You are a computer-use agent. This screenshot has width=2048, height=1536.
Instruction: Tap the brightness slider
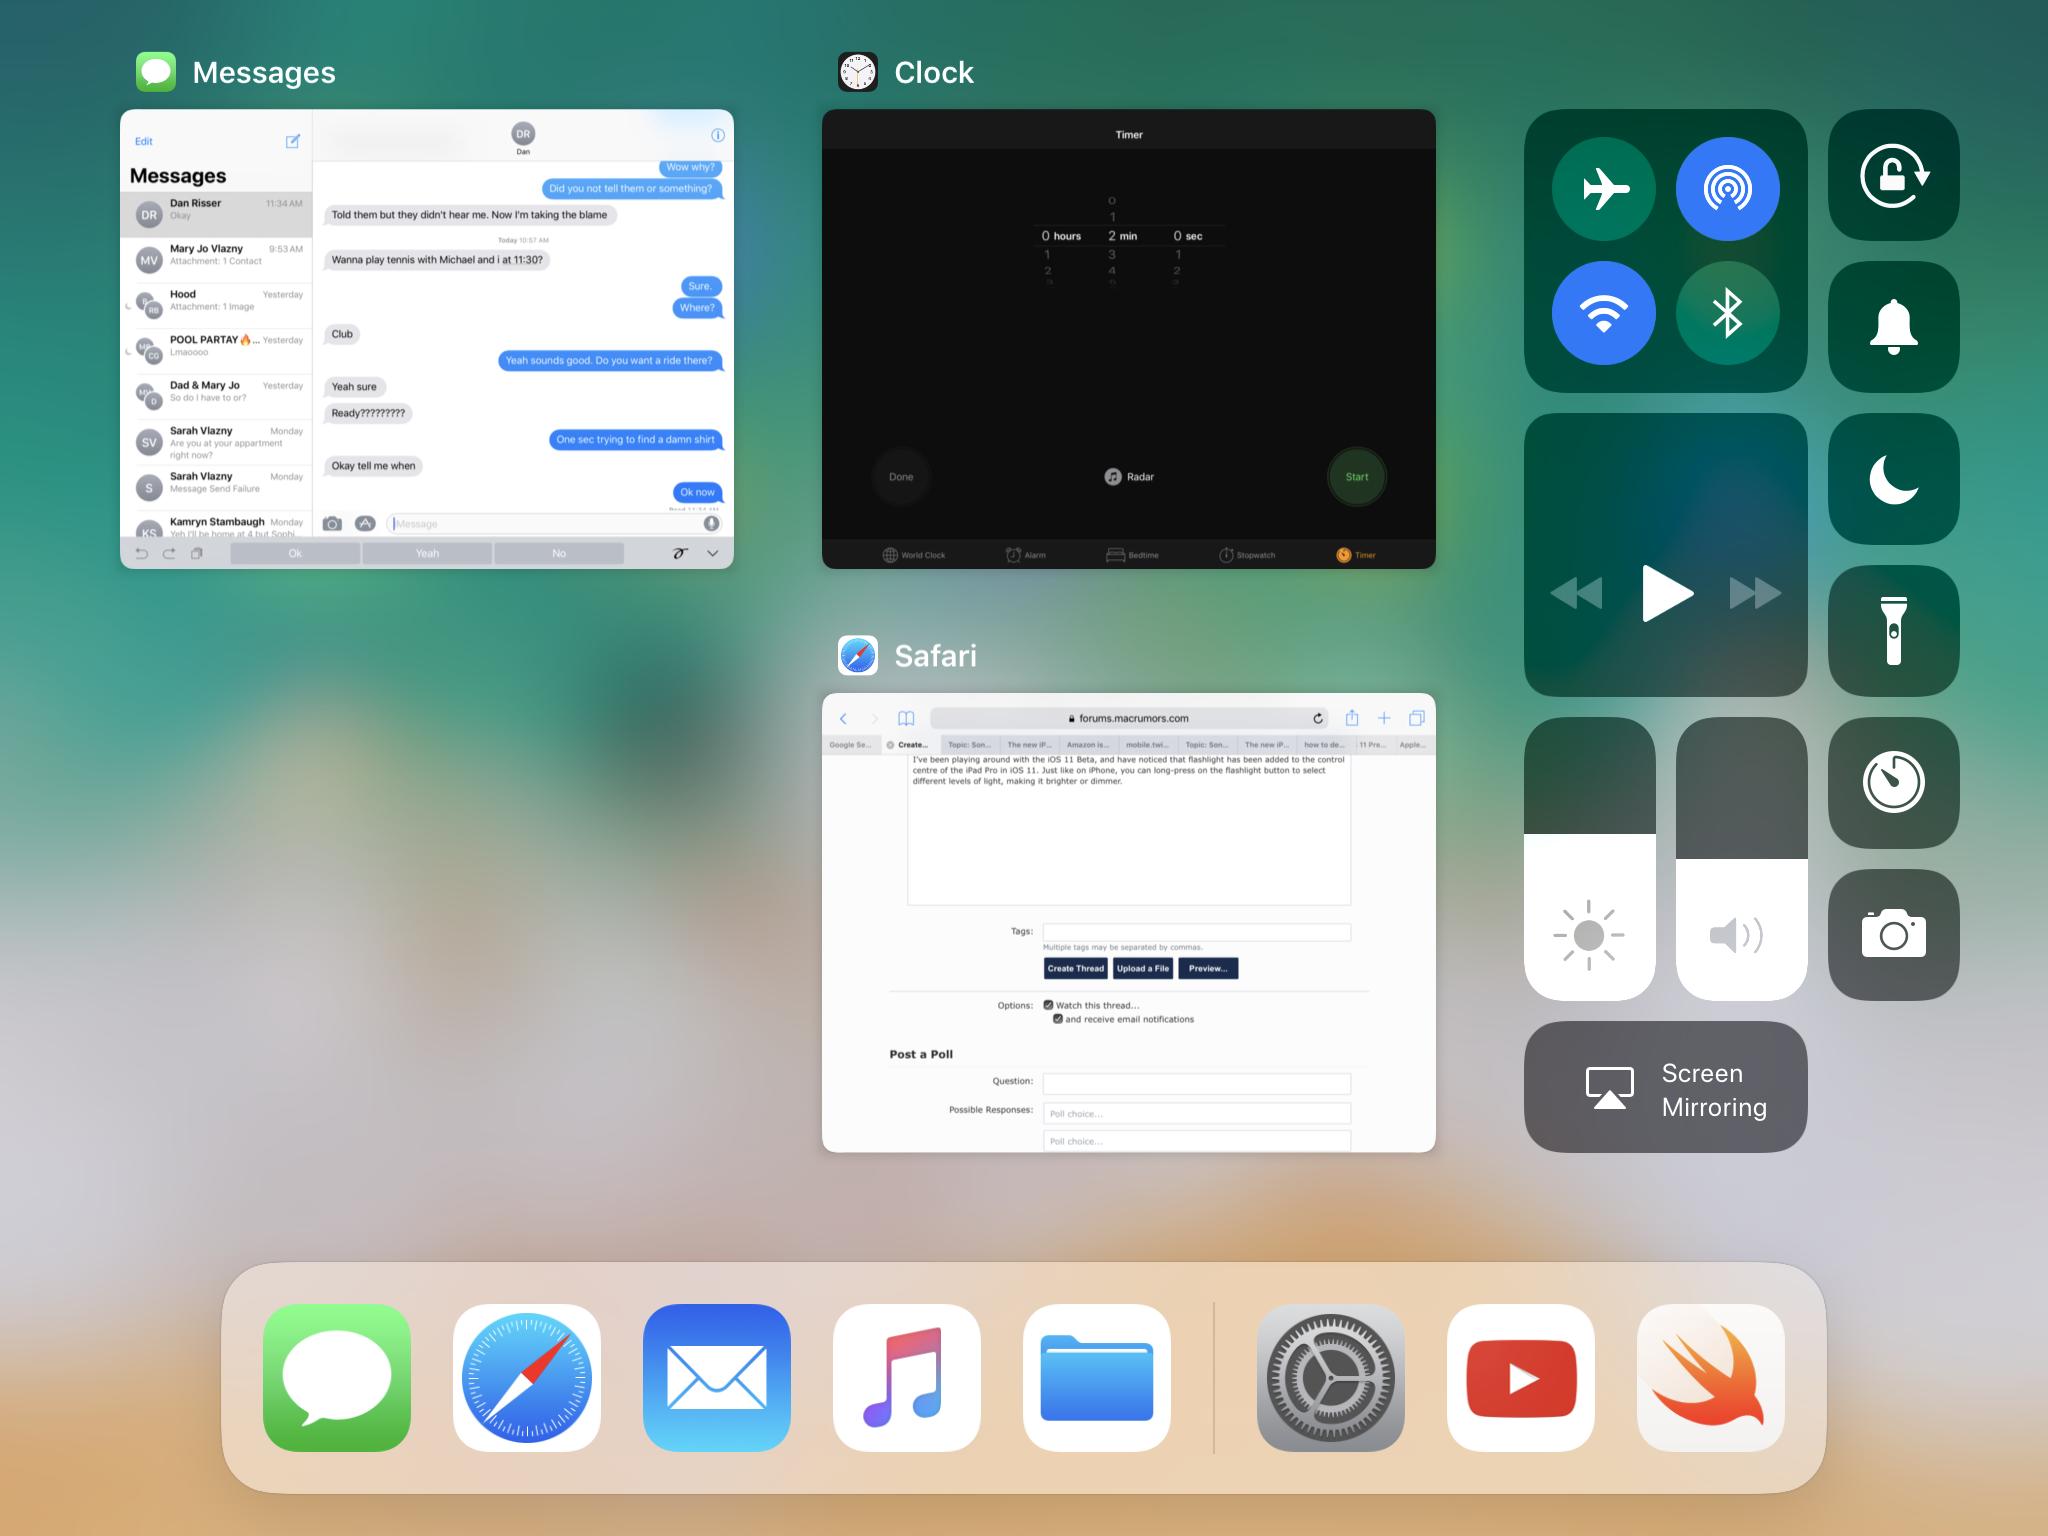click(1589, 858)
